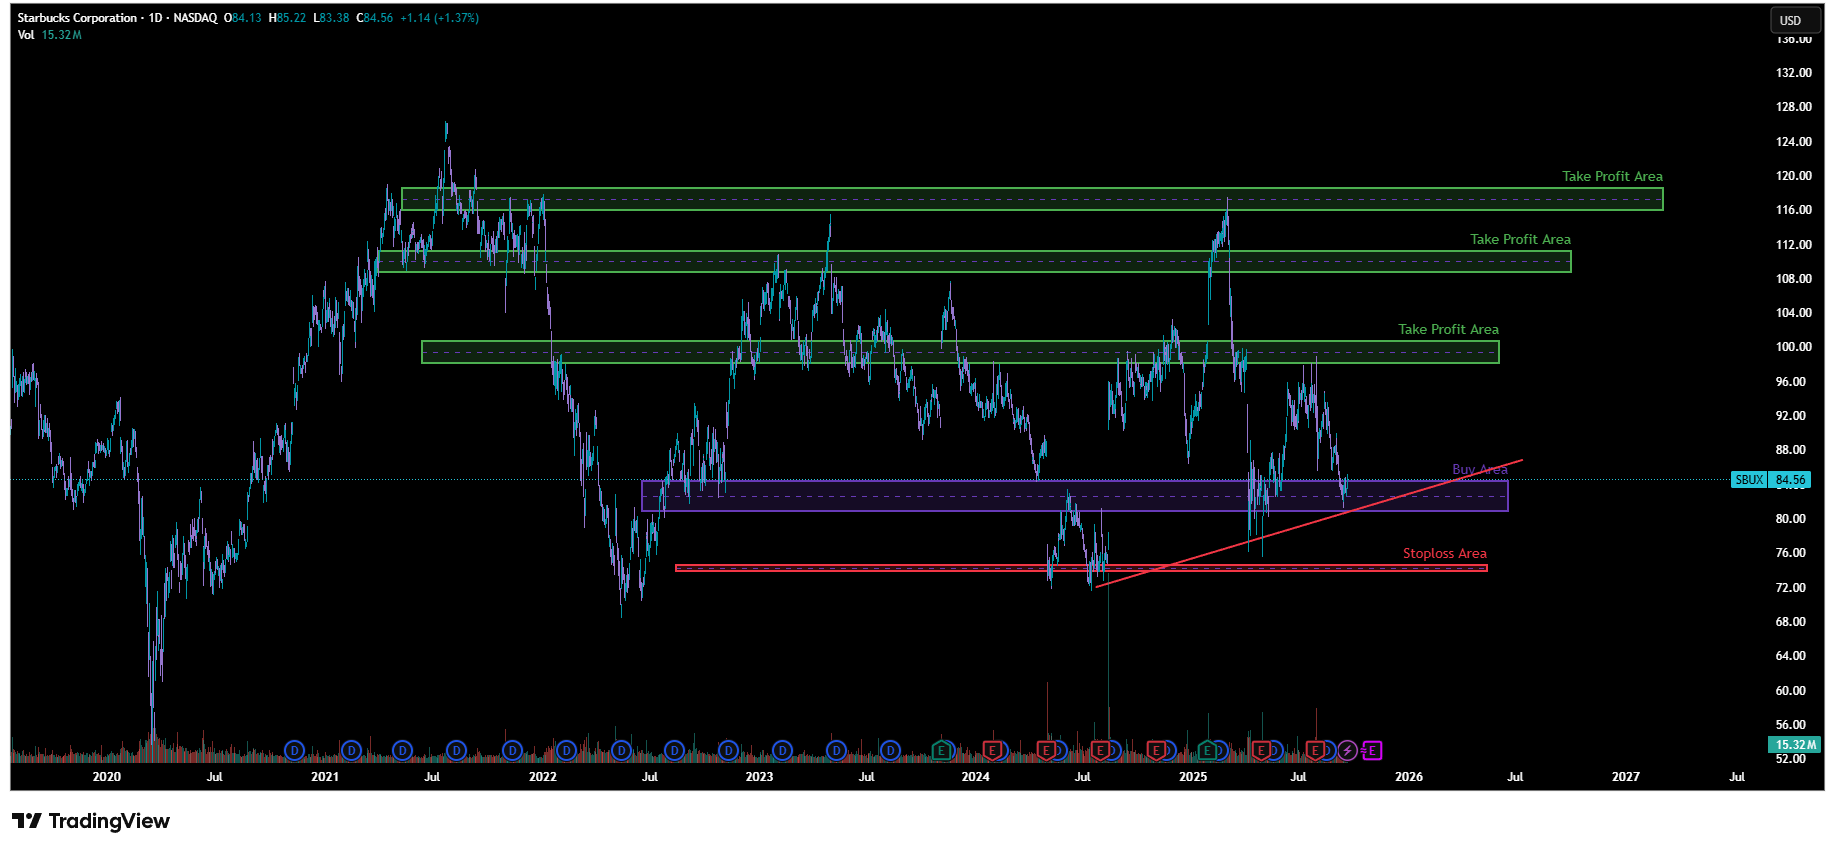Click the dividend marker just after Jul 2022
The width and height of the screenshot is (1835, 850).
tap(674, 750)
